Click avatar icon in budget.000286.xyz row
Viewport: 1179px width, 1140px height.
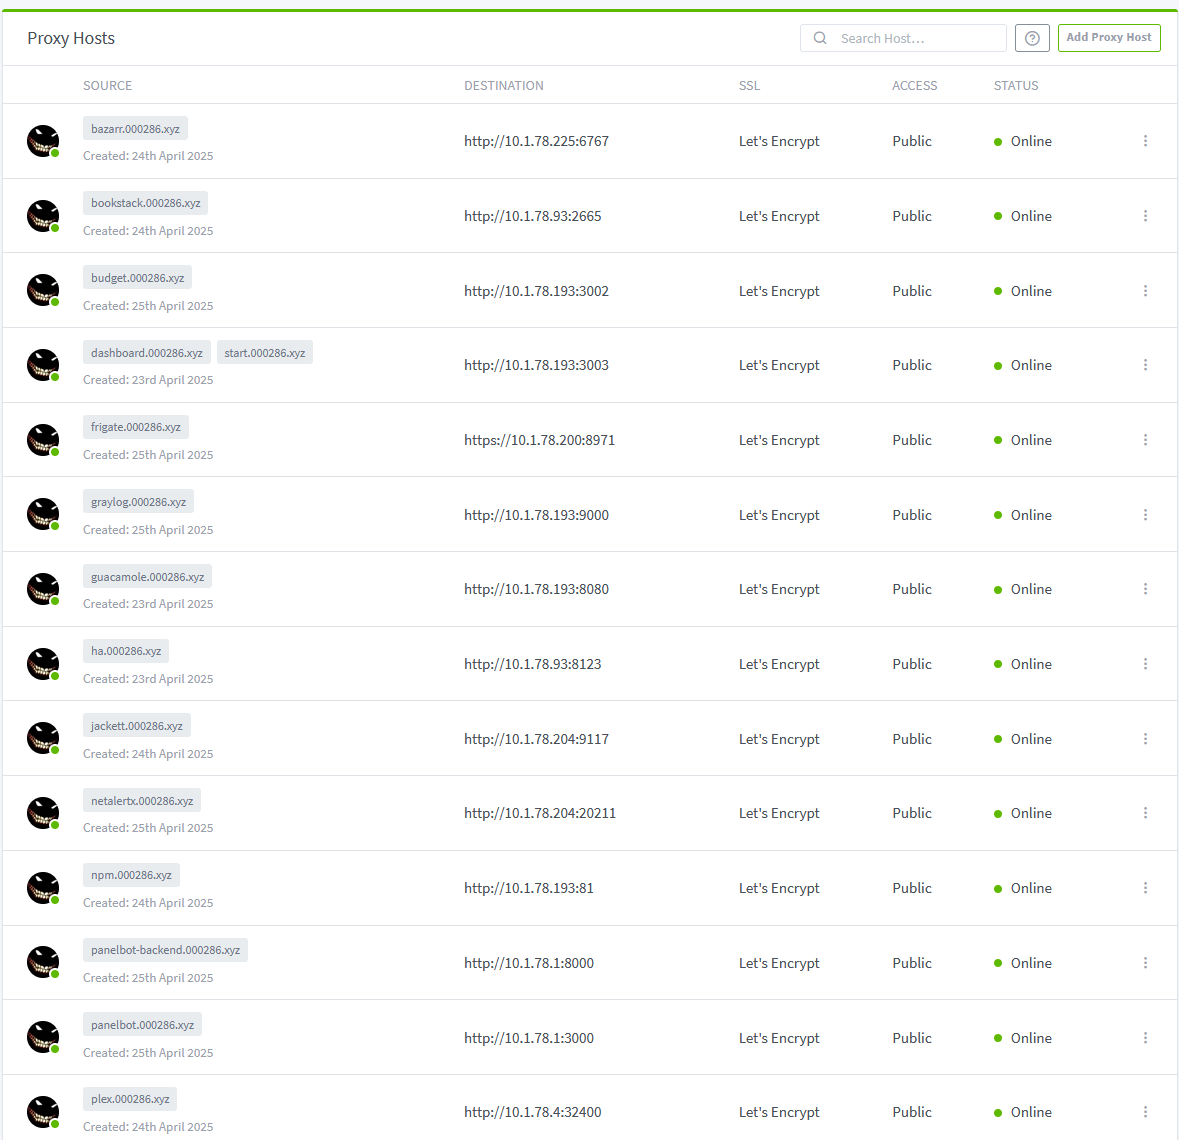pos(43,290)
